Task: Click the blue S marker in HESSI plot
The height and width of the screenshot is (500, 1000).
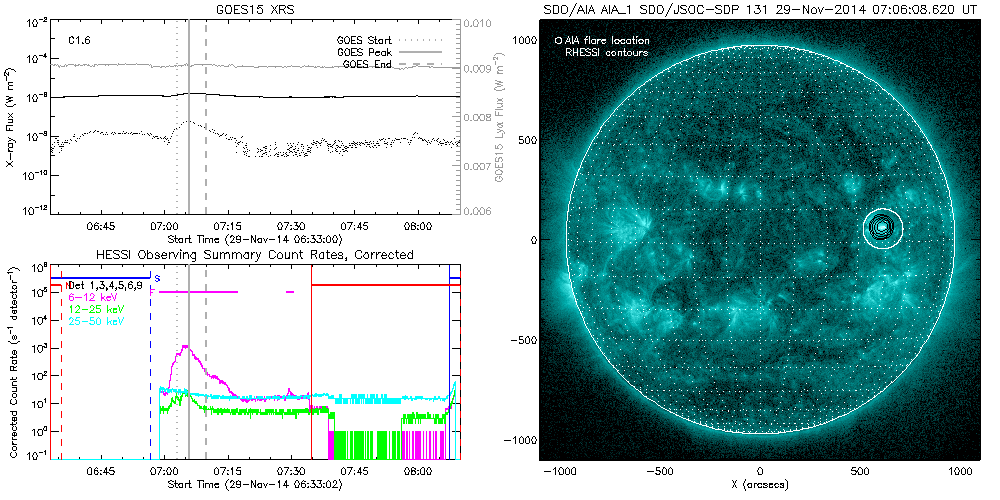Action: (157, 277)
